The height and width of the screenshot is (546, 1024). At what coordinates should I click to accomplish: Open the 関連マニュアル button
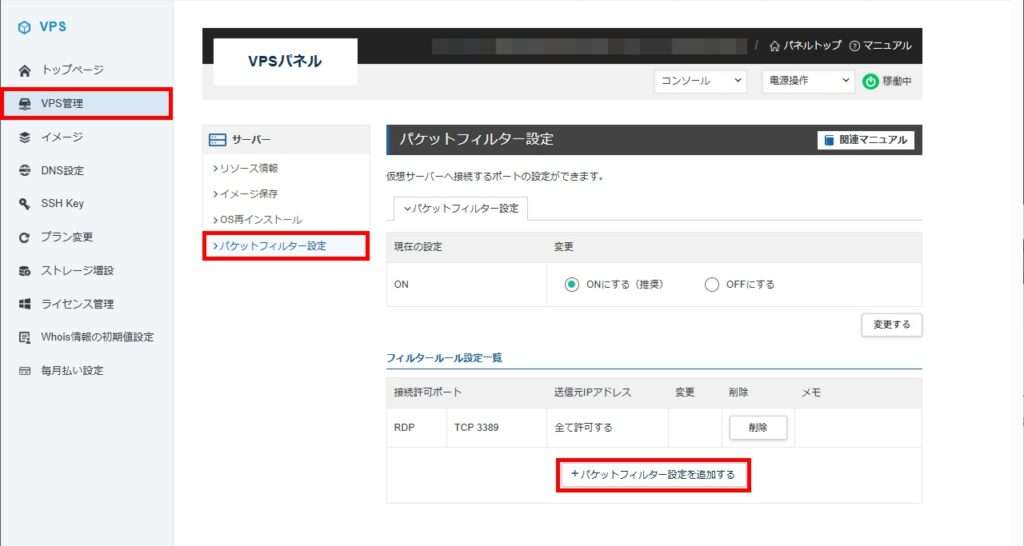(865, 140)
